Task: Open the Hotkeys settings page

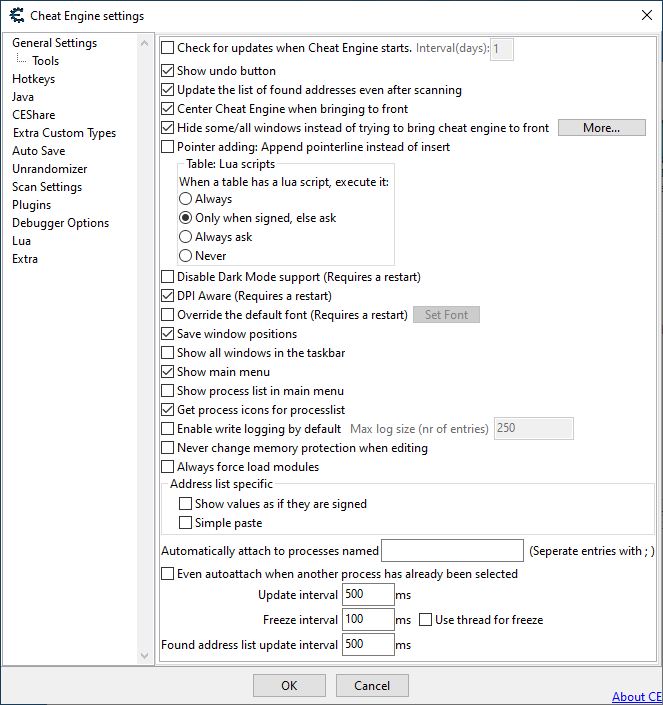Action: coord(34,79)
